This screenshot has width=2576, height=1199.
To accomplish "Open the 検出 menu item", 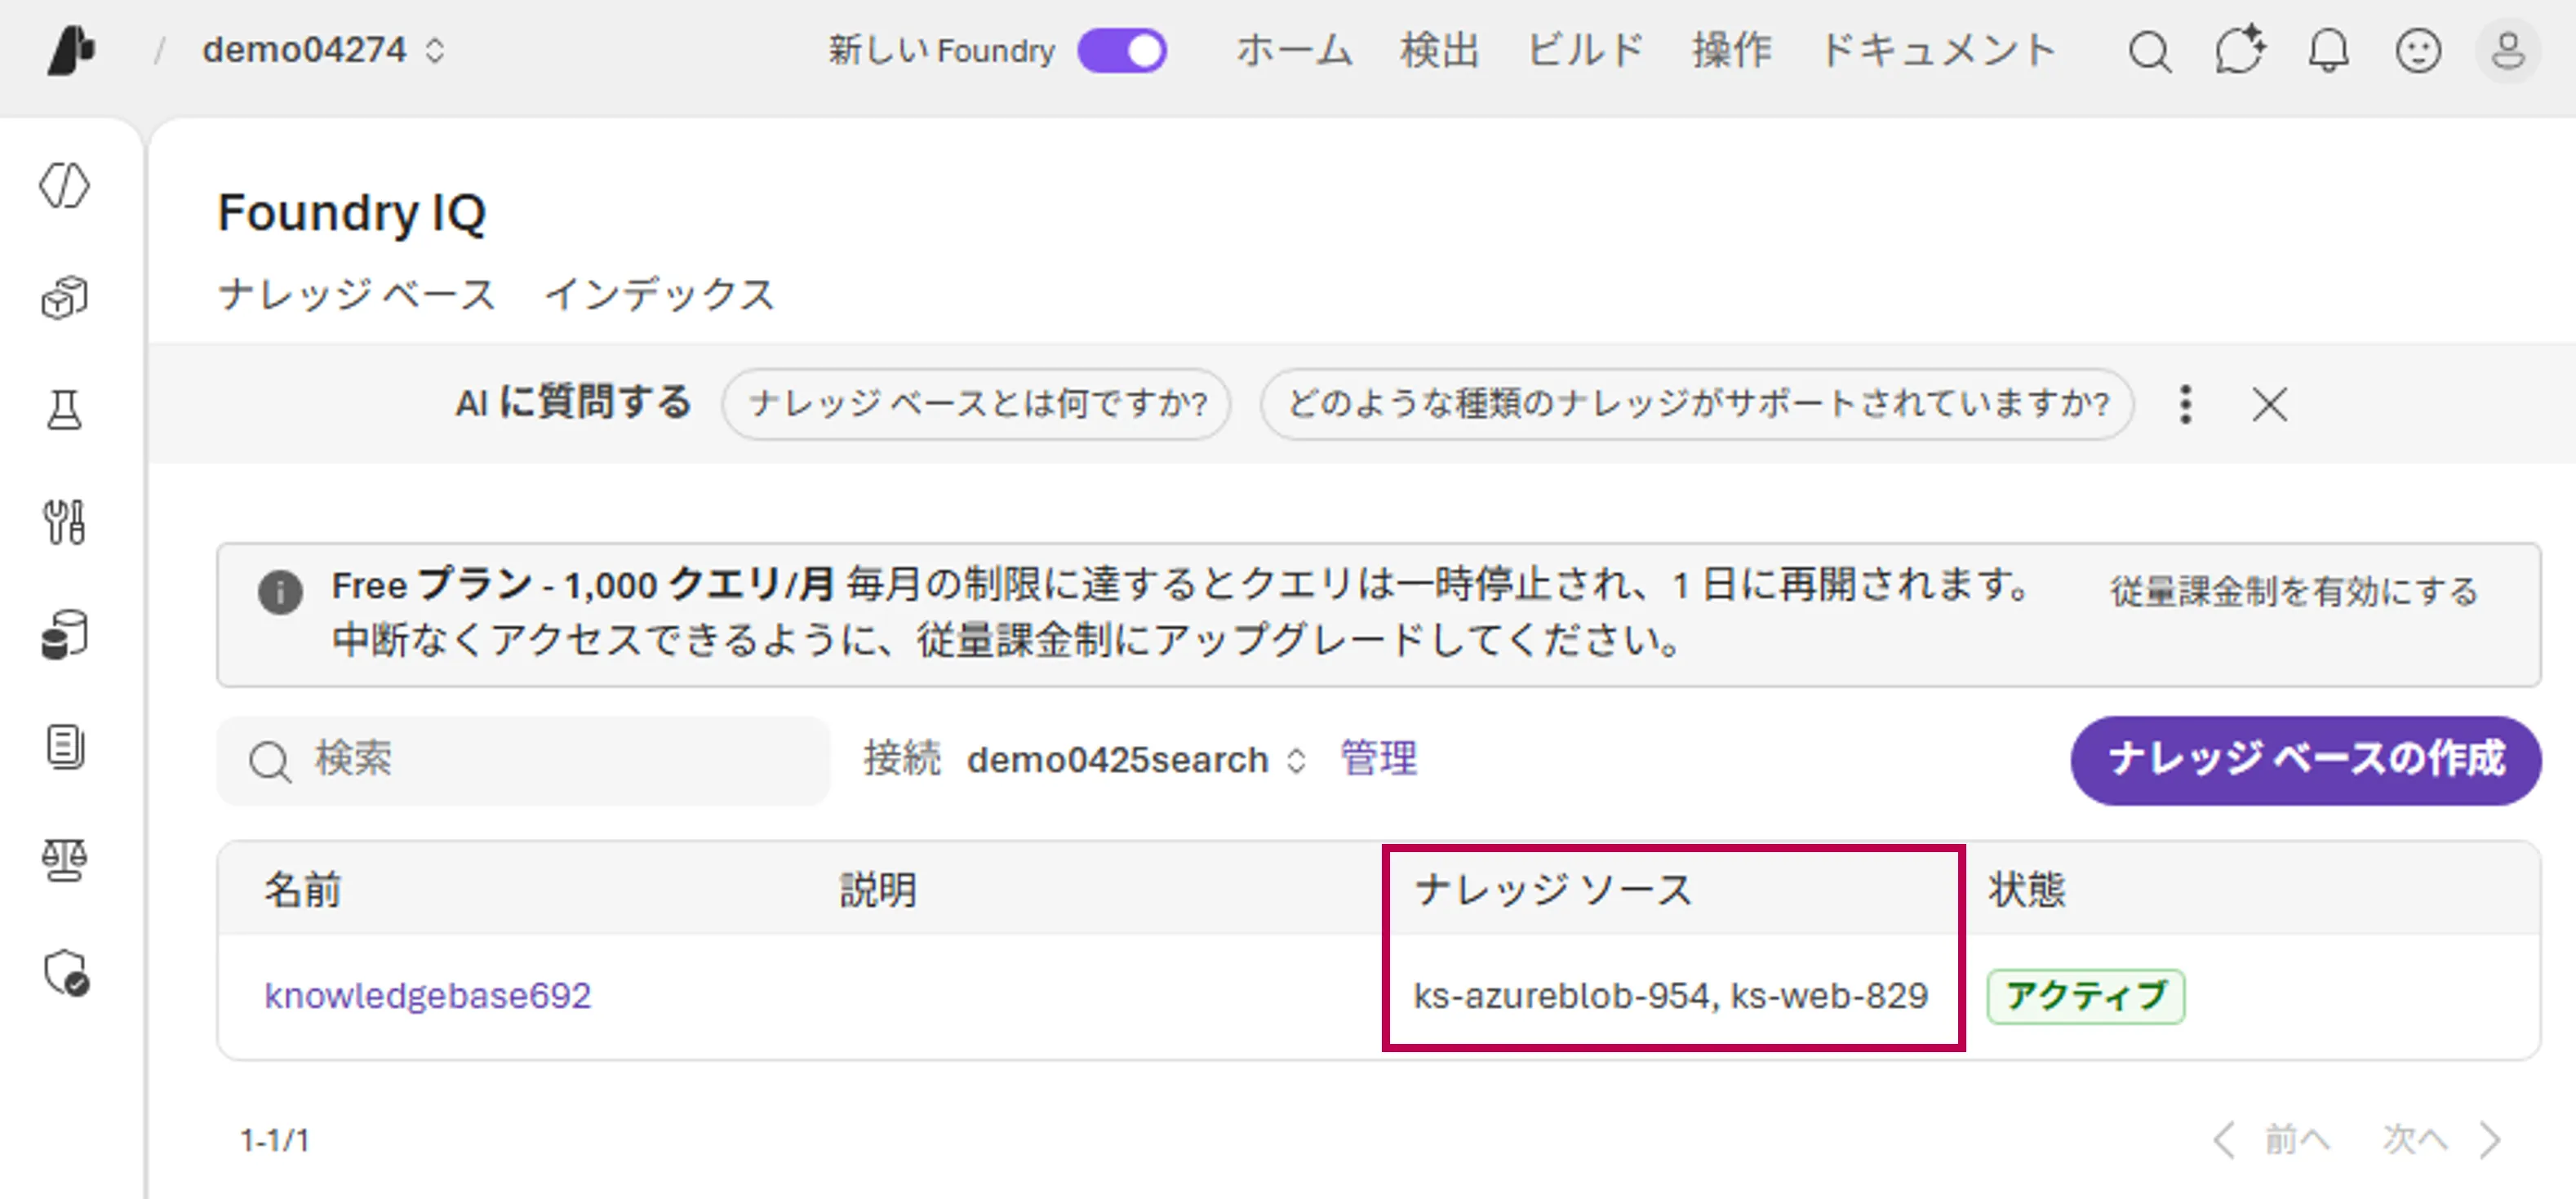I will tap(1439, 50).
